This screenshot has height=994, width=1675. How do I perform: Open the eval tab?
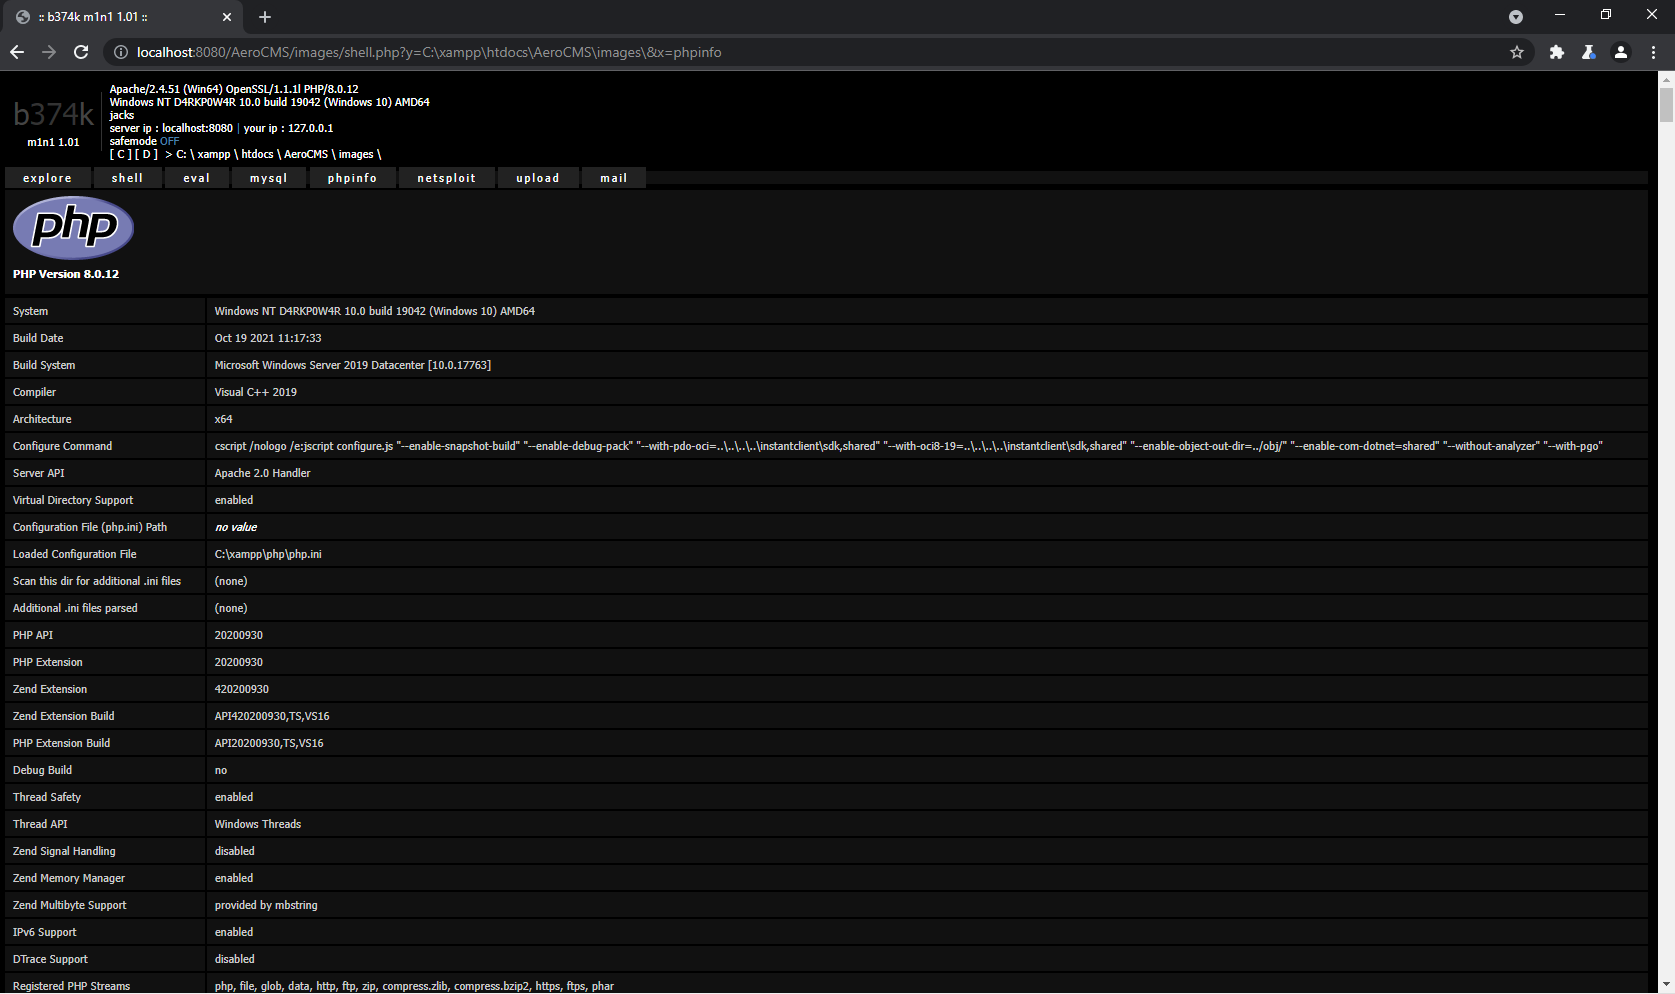(x=197, y=178)
